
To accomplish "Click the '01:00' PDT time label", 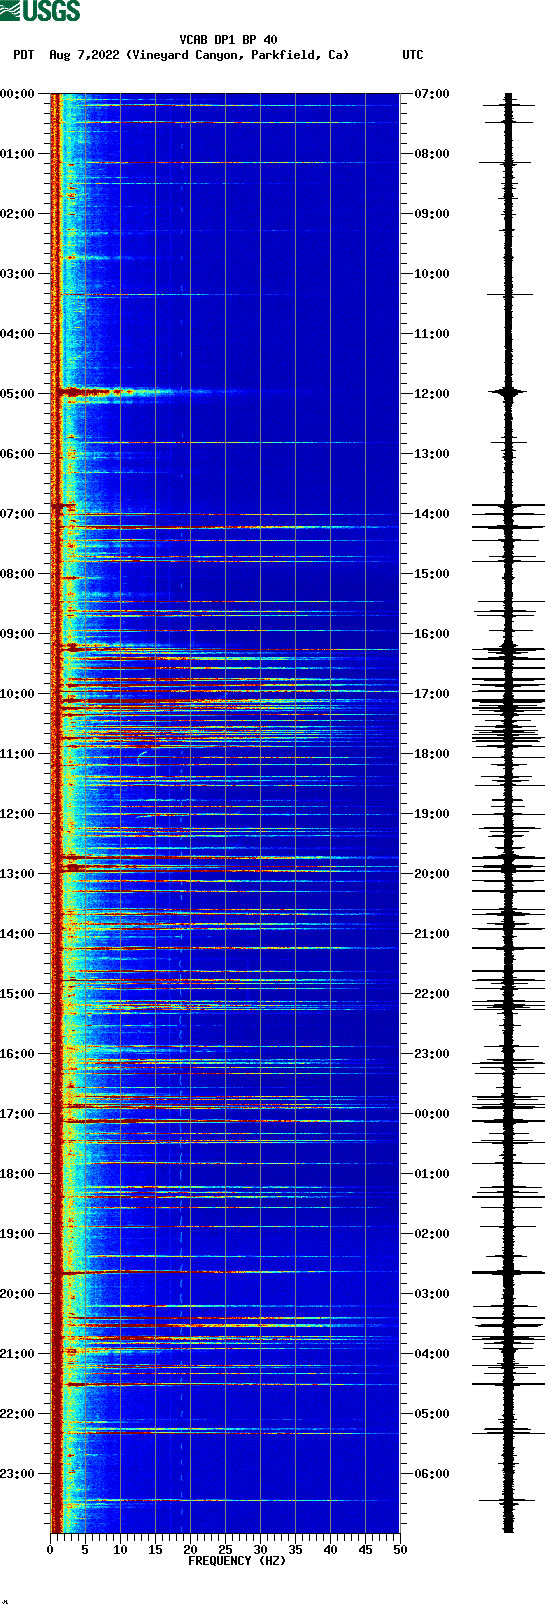I will point(17,154).
